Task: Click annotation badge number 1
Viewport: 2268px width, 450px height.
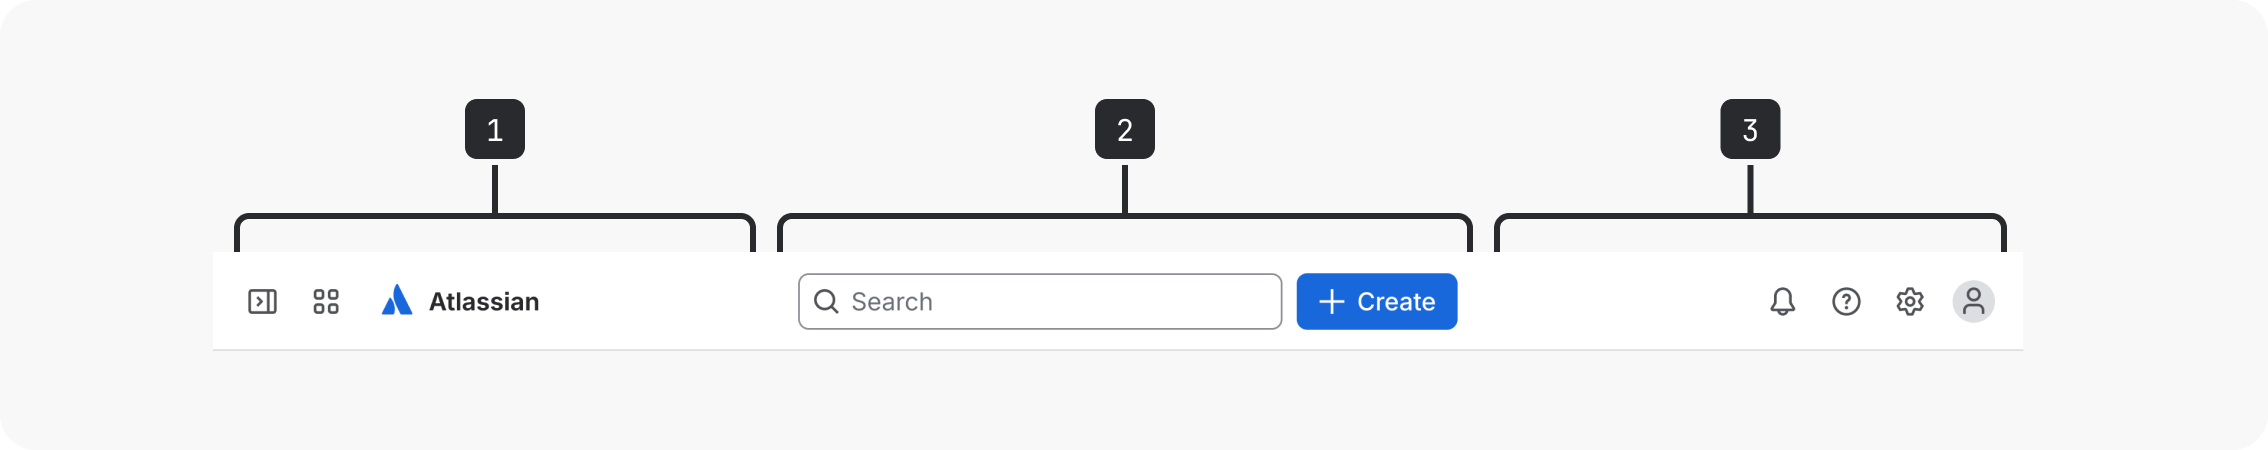Action: pos(495,129)
